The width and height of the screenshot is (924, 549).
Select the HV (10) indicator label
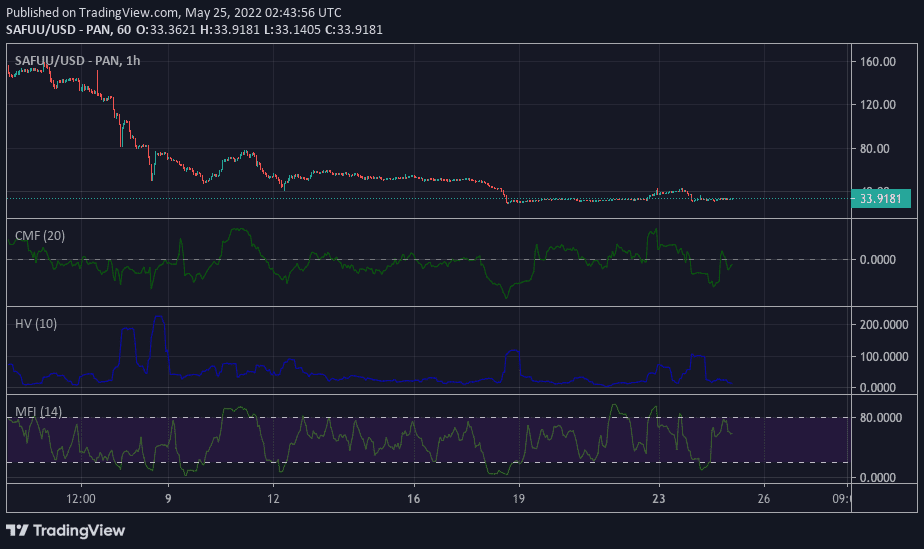point(36,323)
